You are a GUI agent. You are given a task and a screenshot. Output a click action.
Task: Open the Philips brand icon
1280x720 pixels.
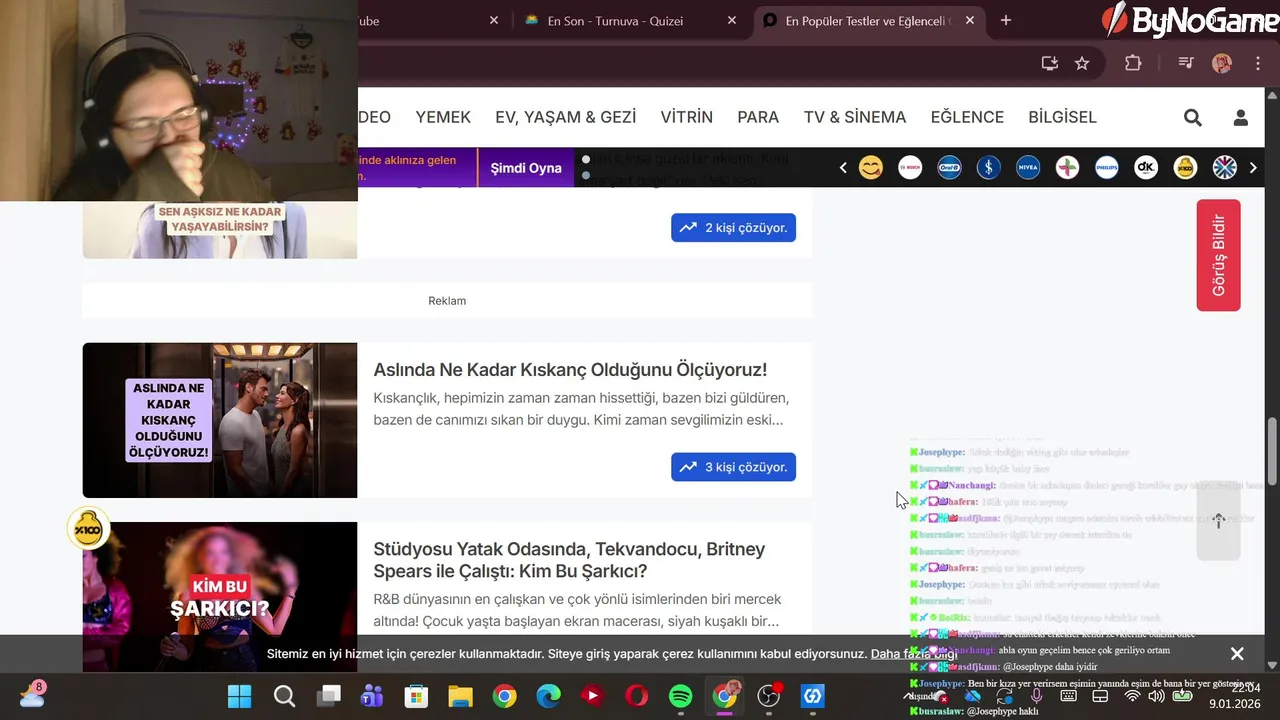1106,168
